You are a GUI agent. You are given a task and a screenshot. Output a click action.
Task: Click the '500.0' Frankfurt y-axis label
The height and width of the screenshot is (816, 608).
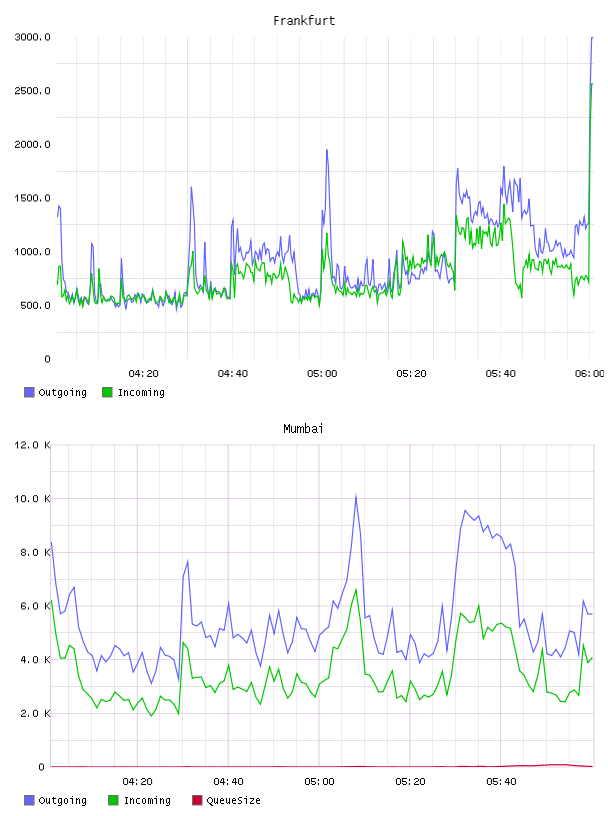[35, 305]
